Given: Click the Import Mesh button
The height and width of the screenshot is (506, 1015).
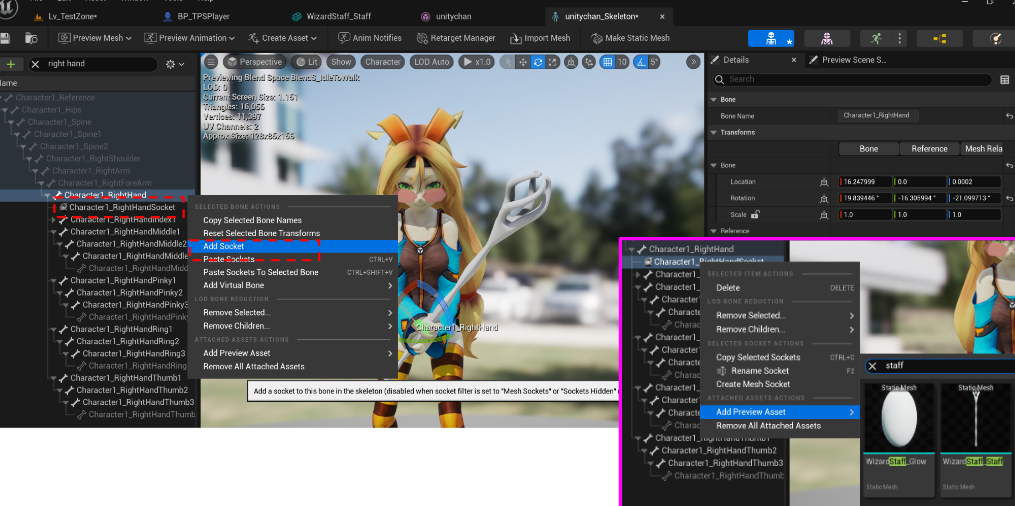Looking at the screenshot, I should (x=540, y=38).
